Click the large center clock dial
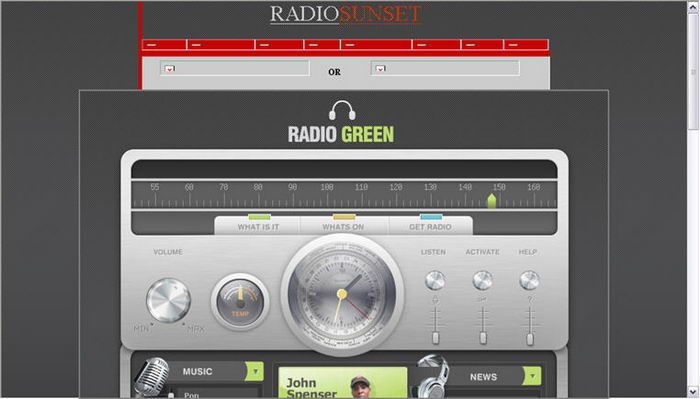700x399 pixels. pos(342,294)
